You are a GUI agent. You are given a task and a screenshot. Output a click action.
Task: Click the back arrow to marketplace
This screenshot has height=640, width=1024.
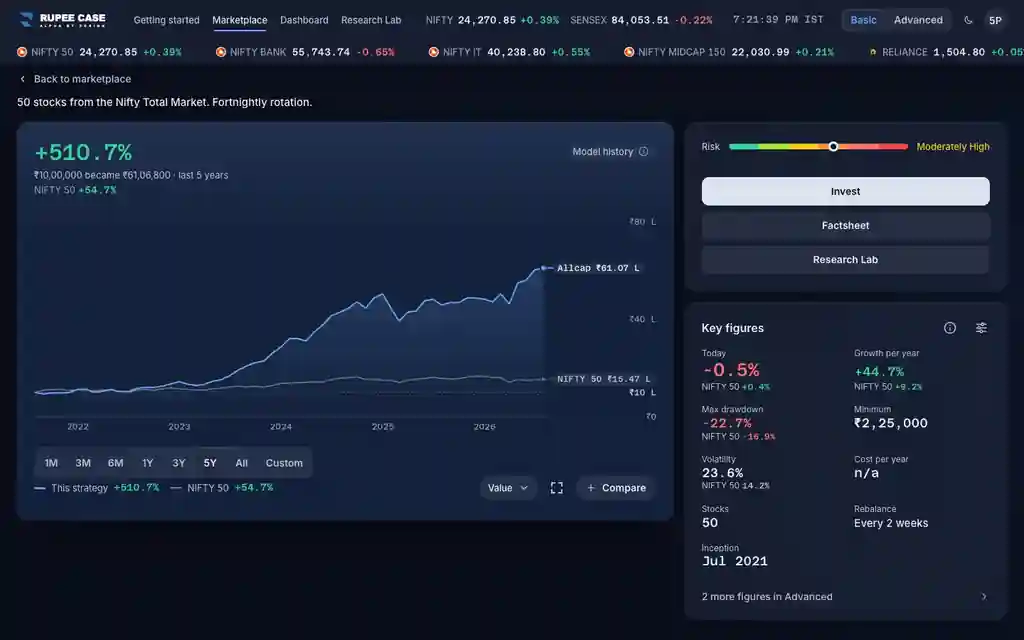[x=23, y=79]
